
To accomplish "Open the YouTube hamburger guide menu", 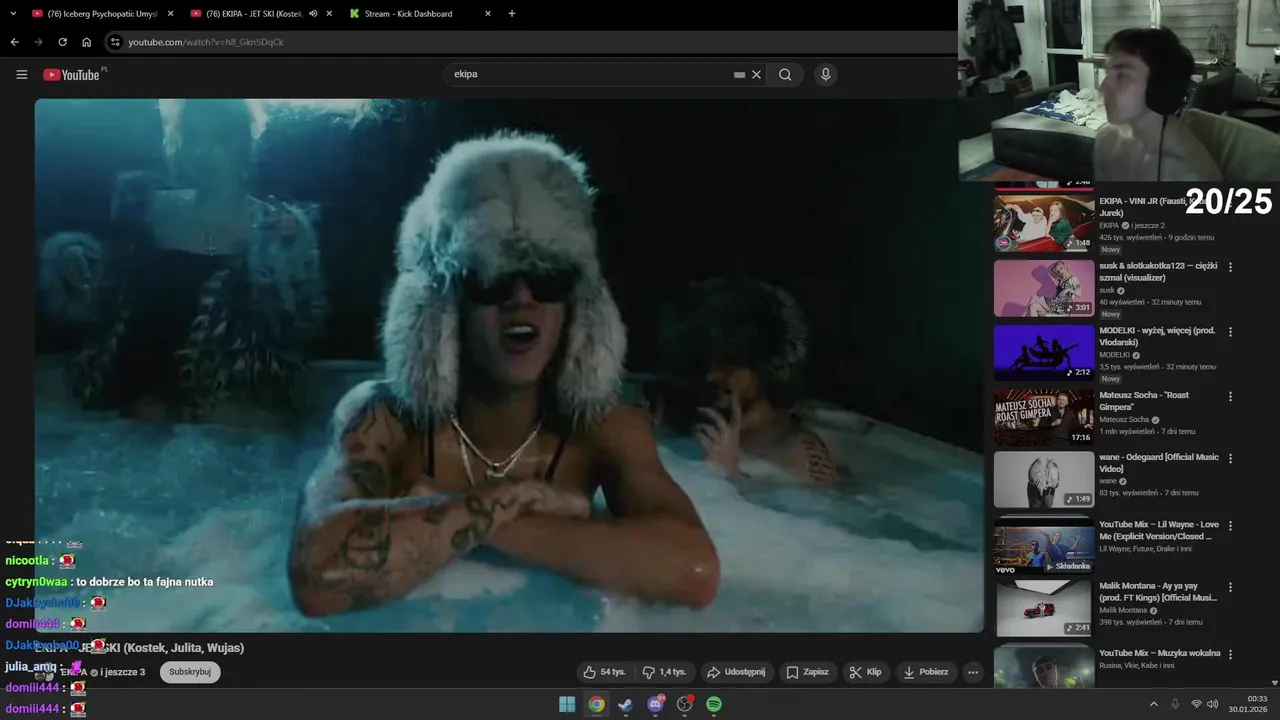I will coord(22,74).
